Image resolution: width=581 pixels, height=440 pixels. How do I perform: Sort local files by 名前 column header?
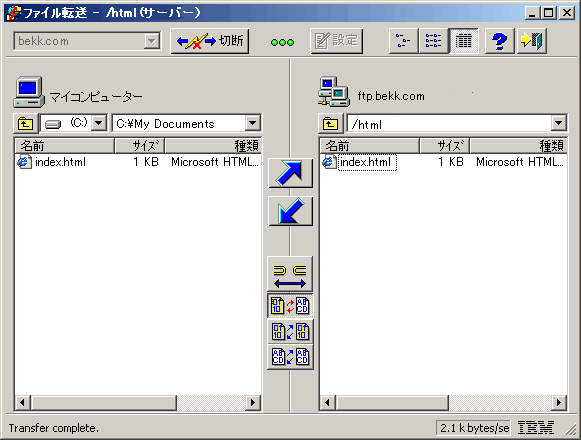click(64, 146)
